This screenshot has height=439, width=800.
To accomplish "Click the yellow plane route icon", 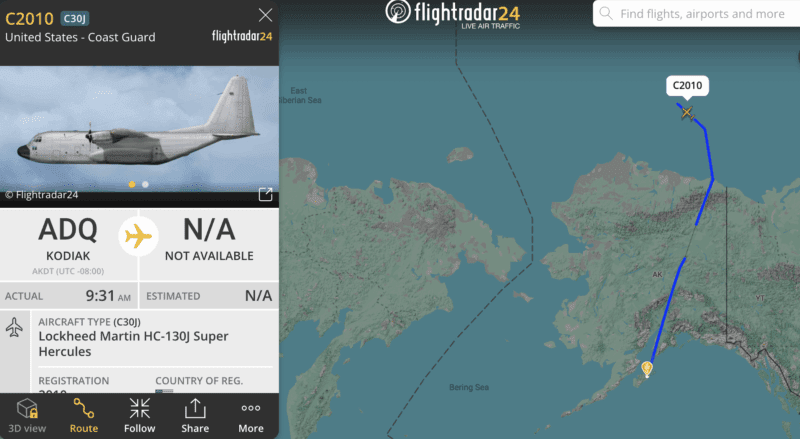I will pos(138,236).
